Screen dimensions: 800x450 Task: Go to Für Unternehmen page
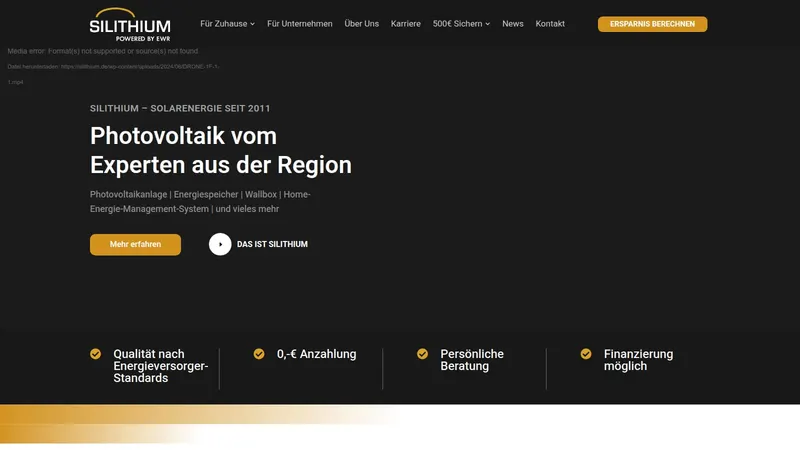(x=299, y=24)
